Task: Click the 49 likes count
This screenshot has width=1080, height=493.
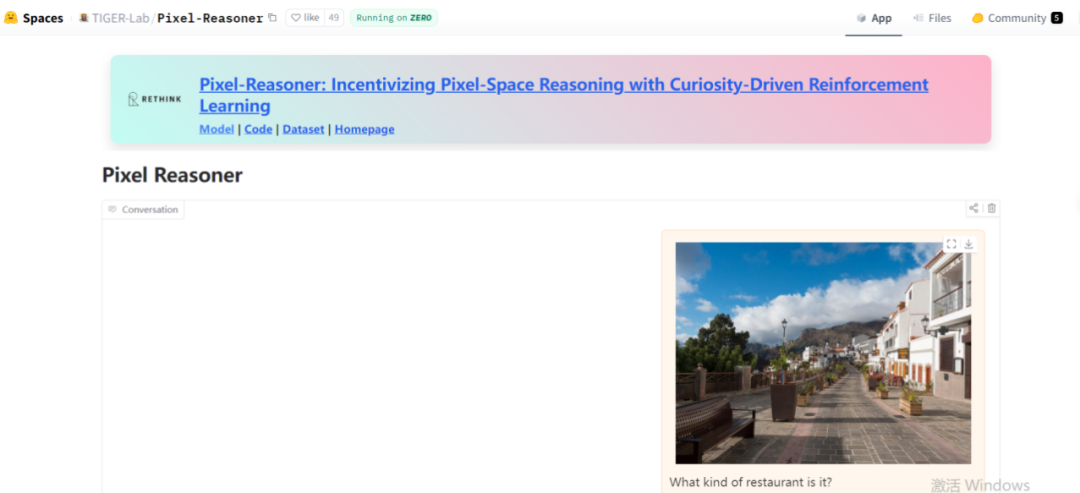Action: (333, 18)
